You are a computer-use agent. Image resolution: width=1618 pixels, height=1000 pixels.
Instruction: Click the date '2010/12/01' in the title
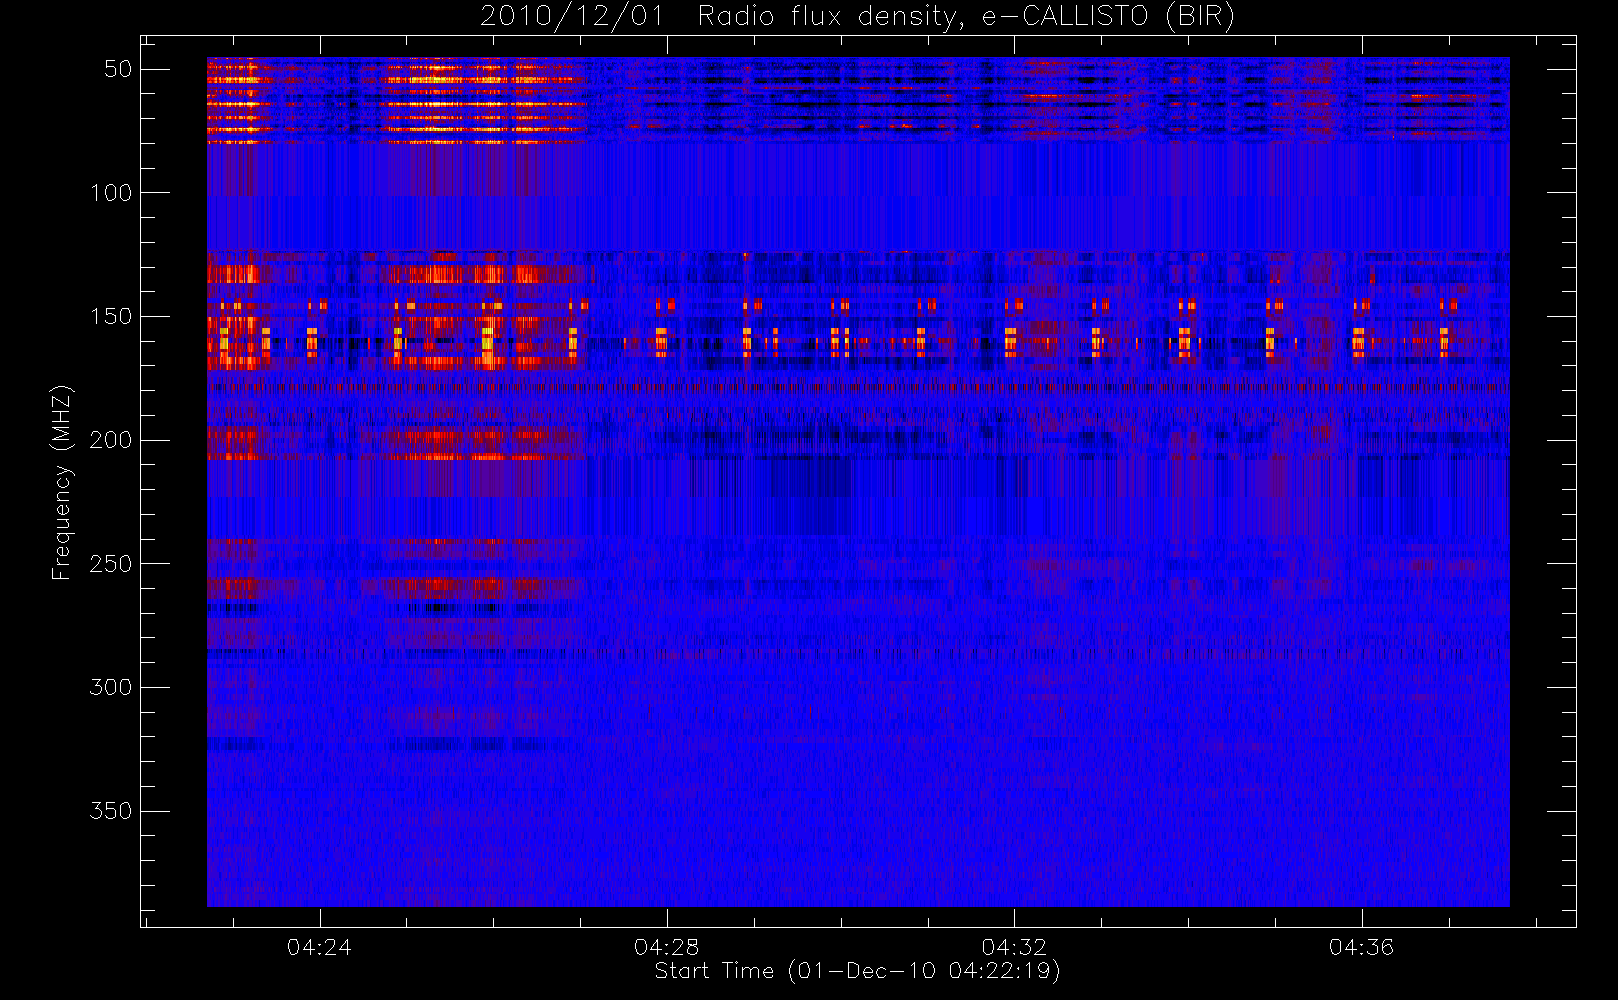click(572, 17)
